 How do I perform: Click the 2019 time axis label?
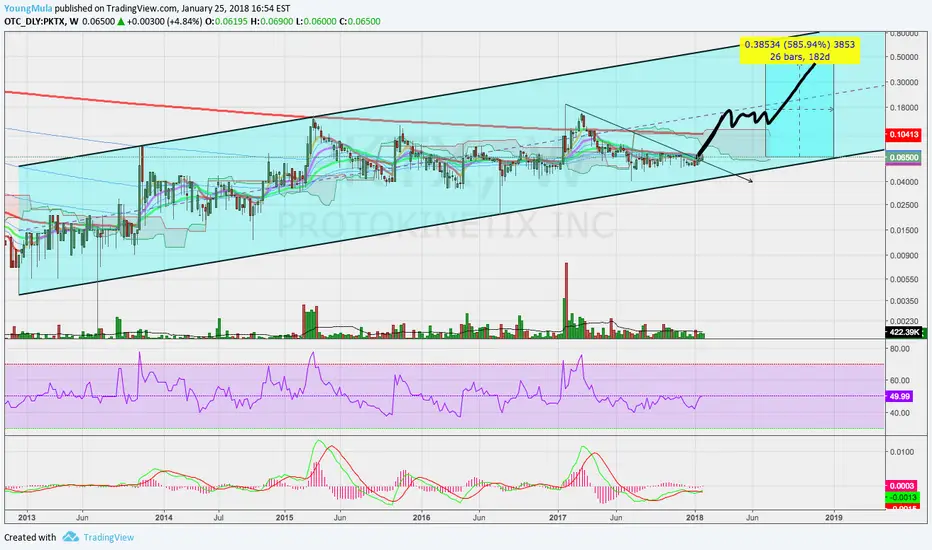click(x=834, y=517)
